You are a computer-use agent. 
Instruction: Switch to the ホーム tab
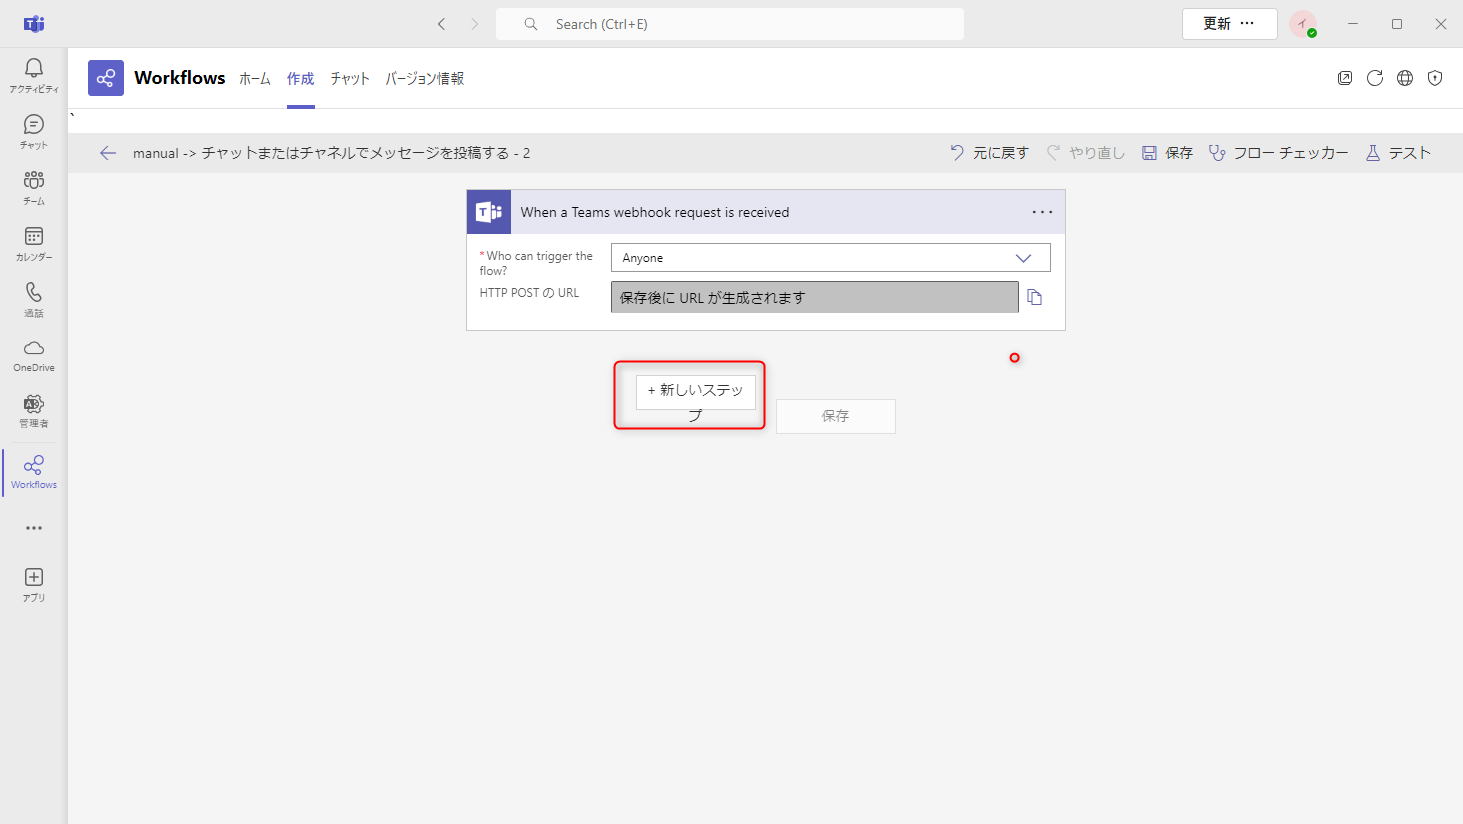255,78
